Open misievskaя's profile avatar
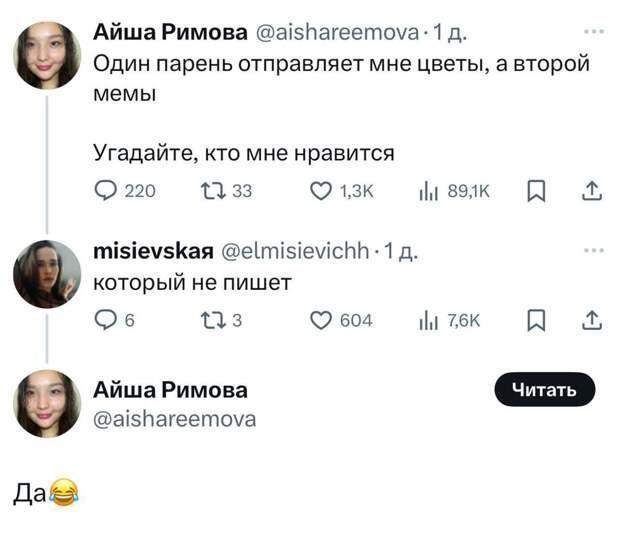Image resolution: width=620 pixels, height=537 pixels. [x=47, y=273]
